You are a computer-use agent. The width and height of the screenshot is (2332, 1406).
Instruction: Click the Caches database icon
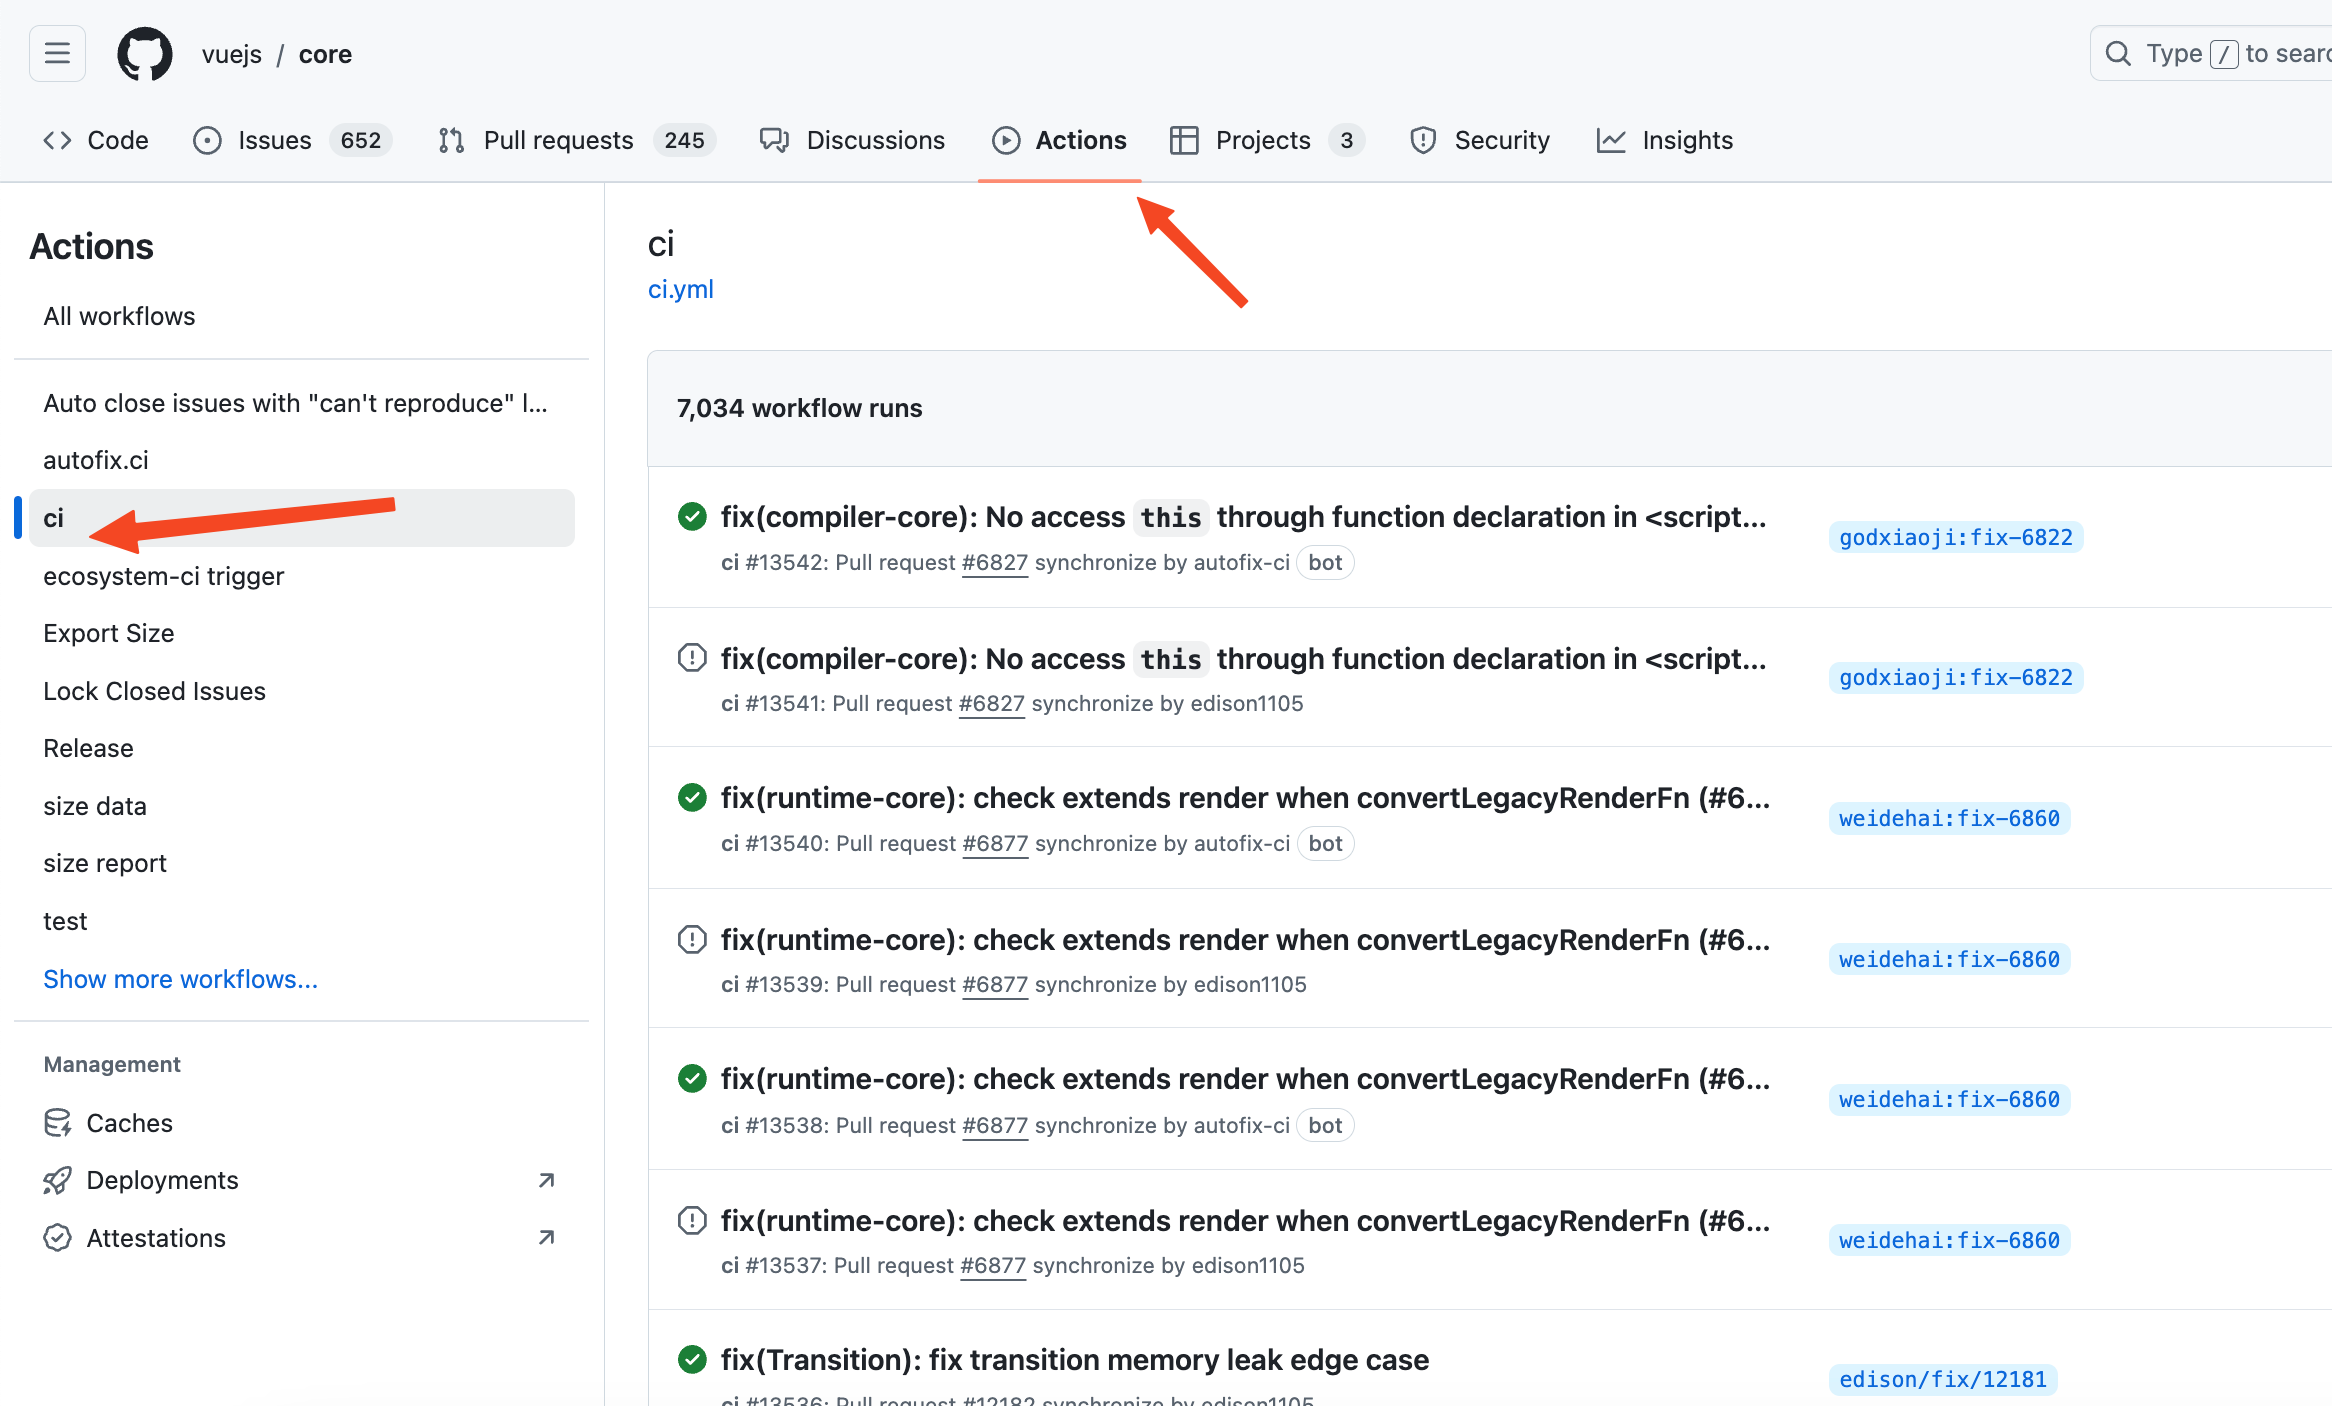click(57, 1123)
